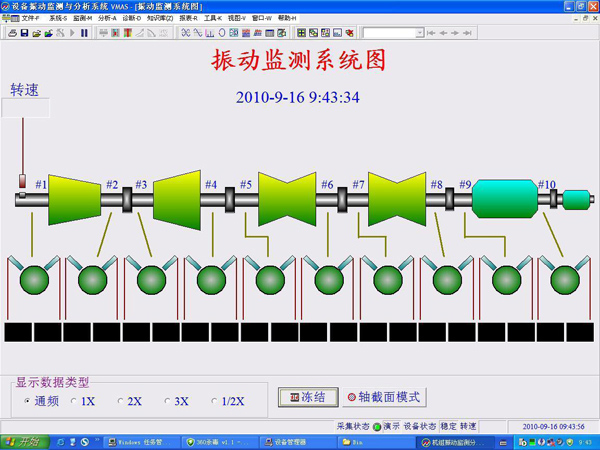Select the 通频 radio button
Screen dimensions: 600x450
(28, 401)
